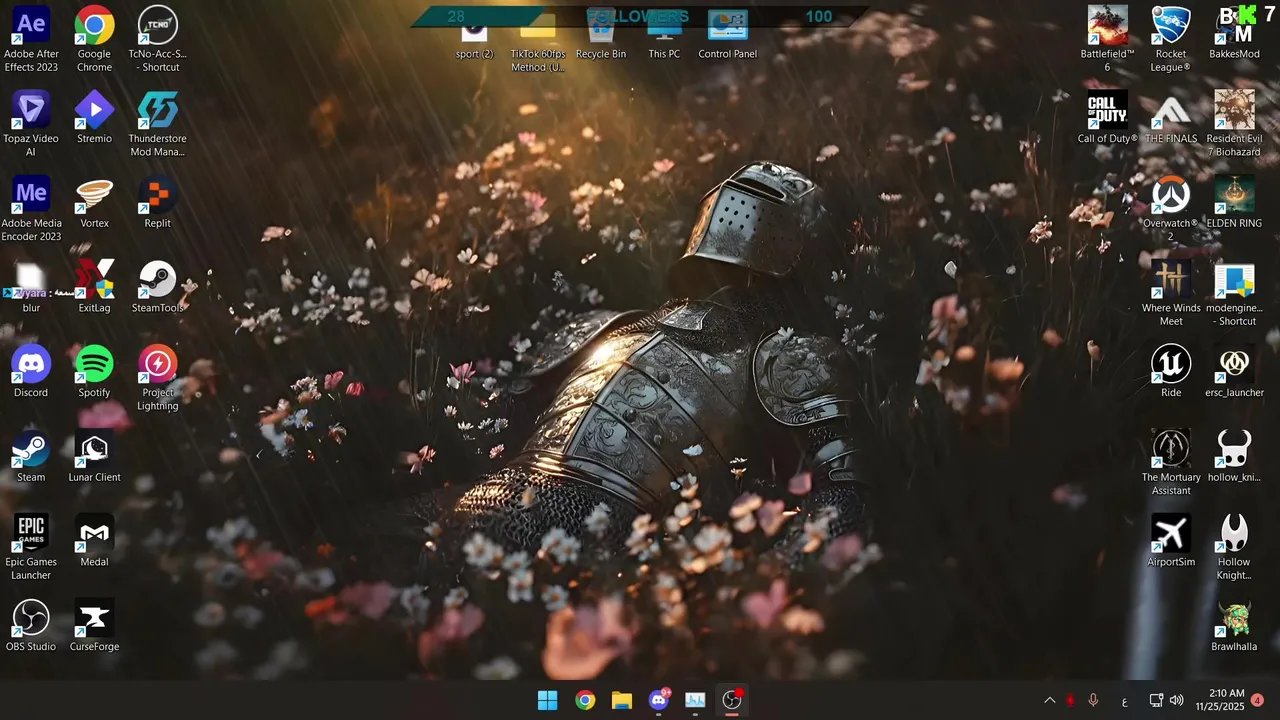Click the gray microphone tray icon
The image size is (1280, 720).
[1093, 701]
